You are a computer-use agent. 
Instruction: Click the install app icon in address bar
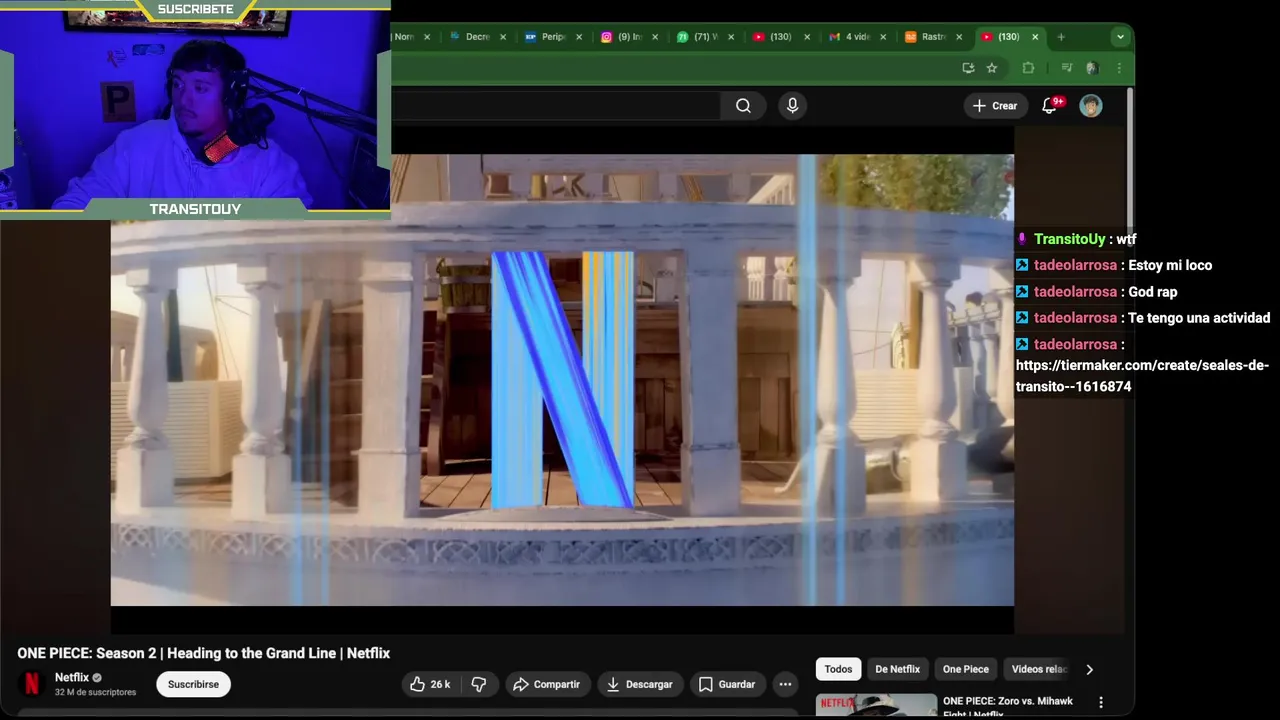pyautogui.click(x=967, y=68)
